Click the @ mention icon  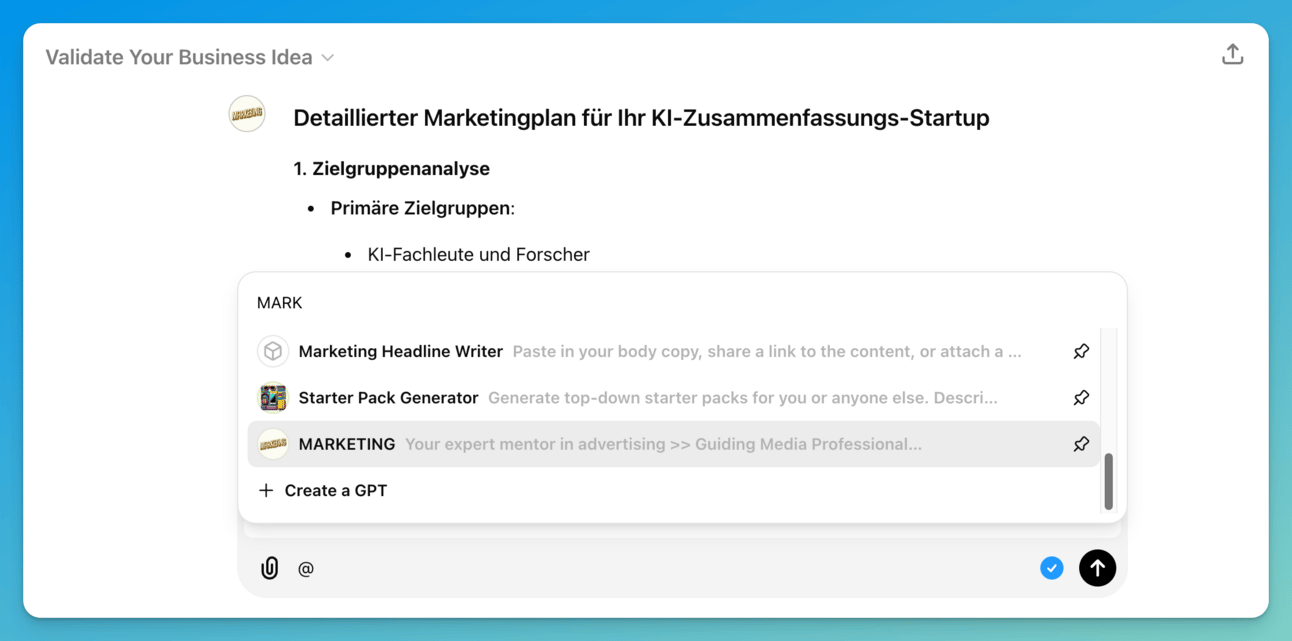[306, 569]
